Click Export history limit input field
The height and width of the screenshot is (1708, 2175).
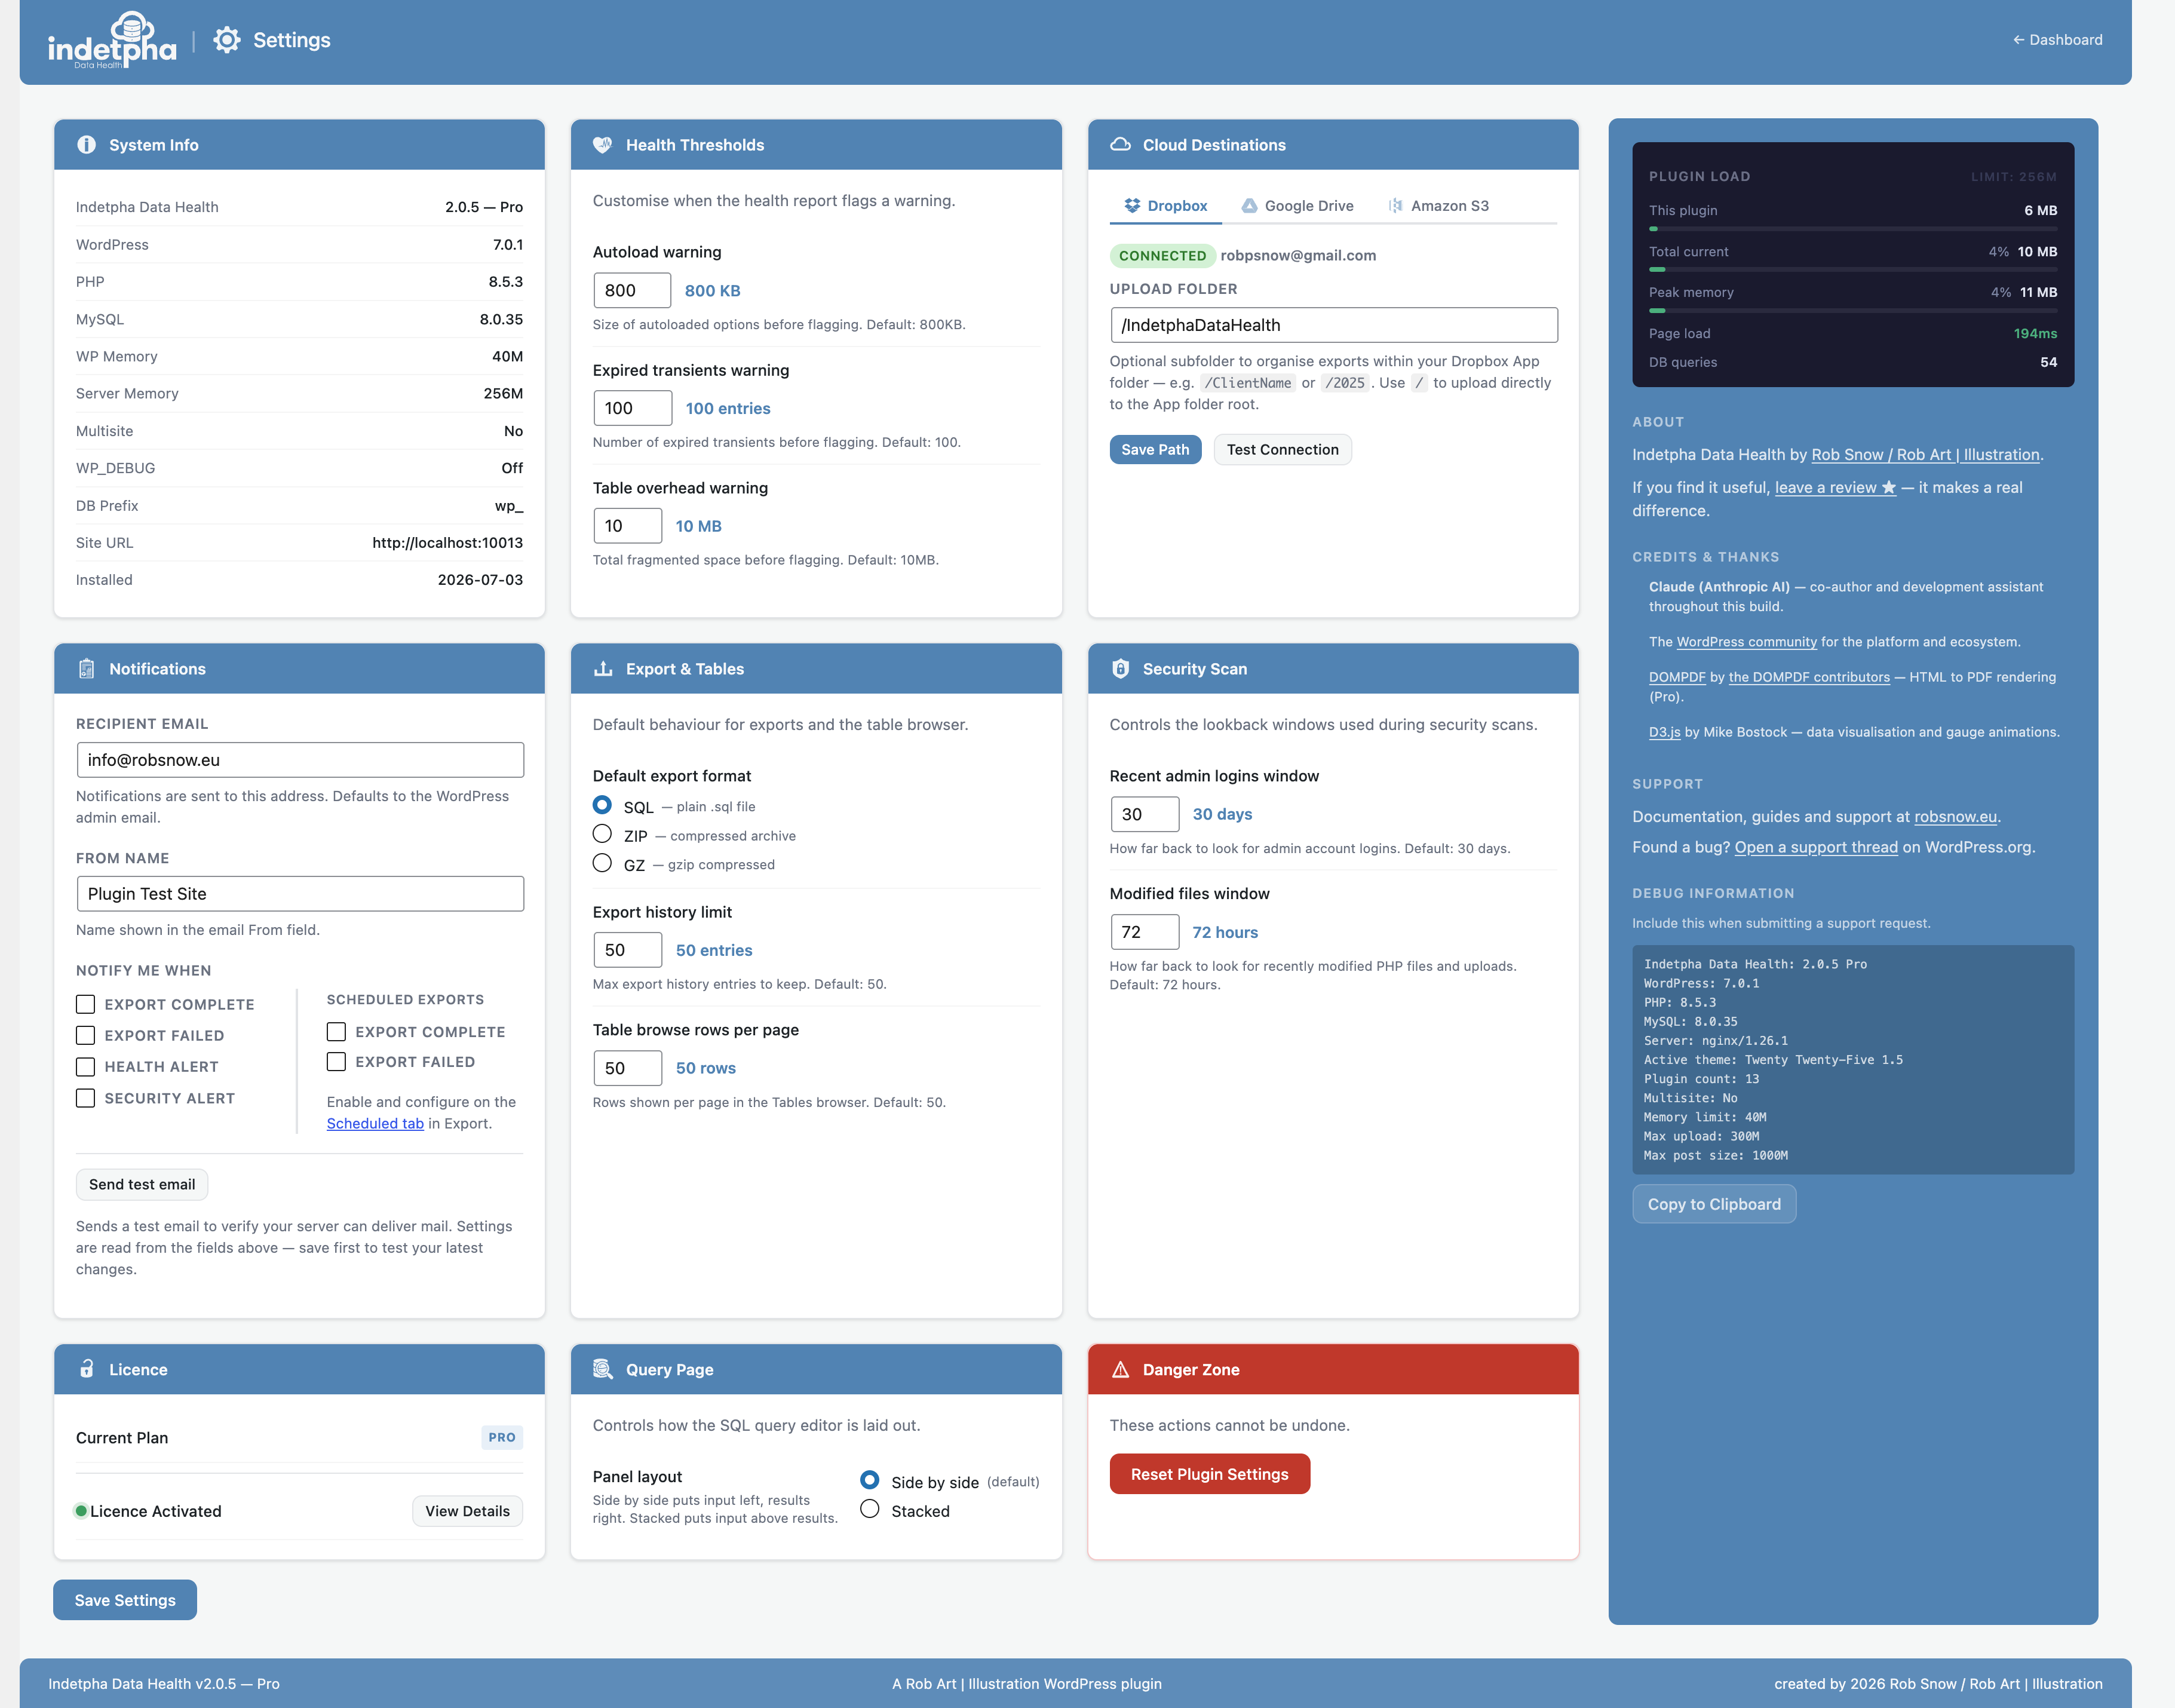[x=627, y=950]
